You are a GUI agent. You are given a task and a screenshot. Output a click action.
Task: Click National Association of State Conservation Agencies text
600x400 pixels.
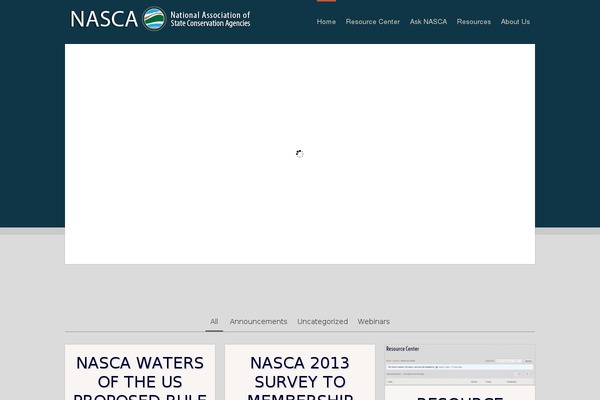pos(210,19)
